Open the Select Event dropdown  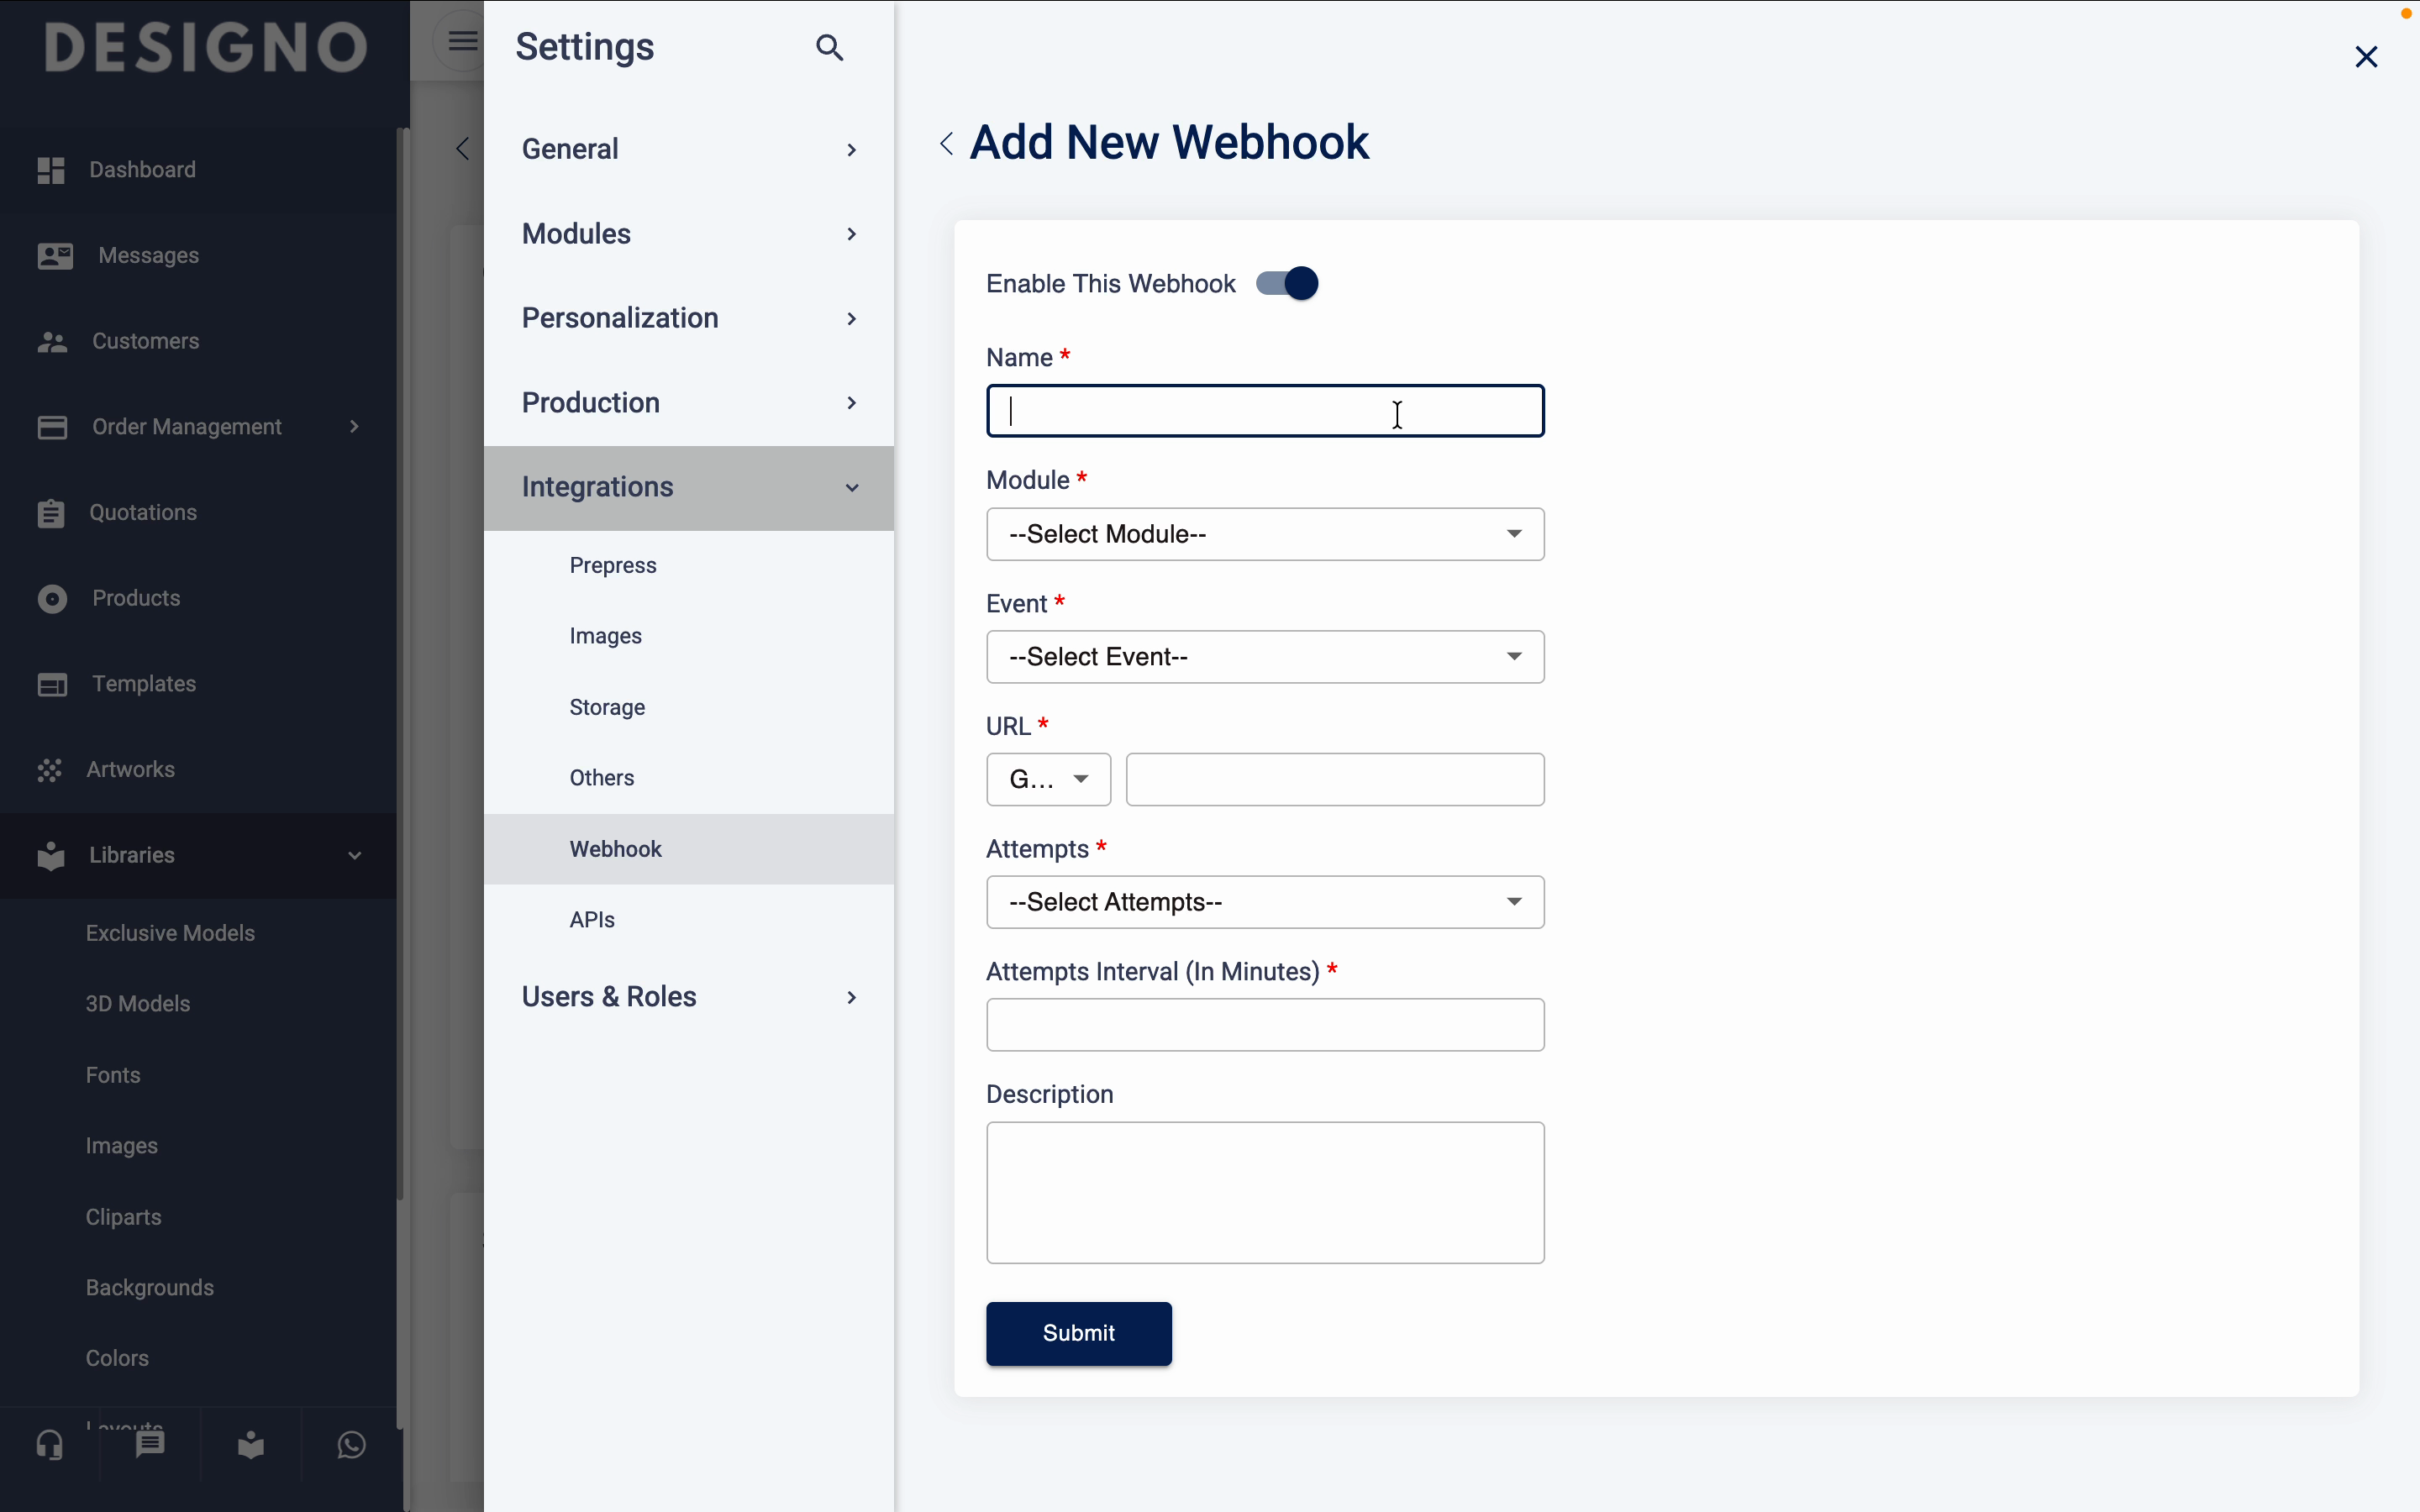(1264, 657)
